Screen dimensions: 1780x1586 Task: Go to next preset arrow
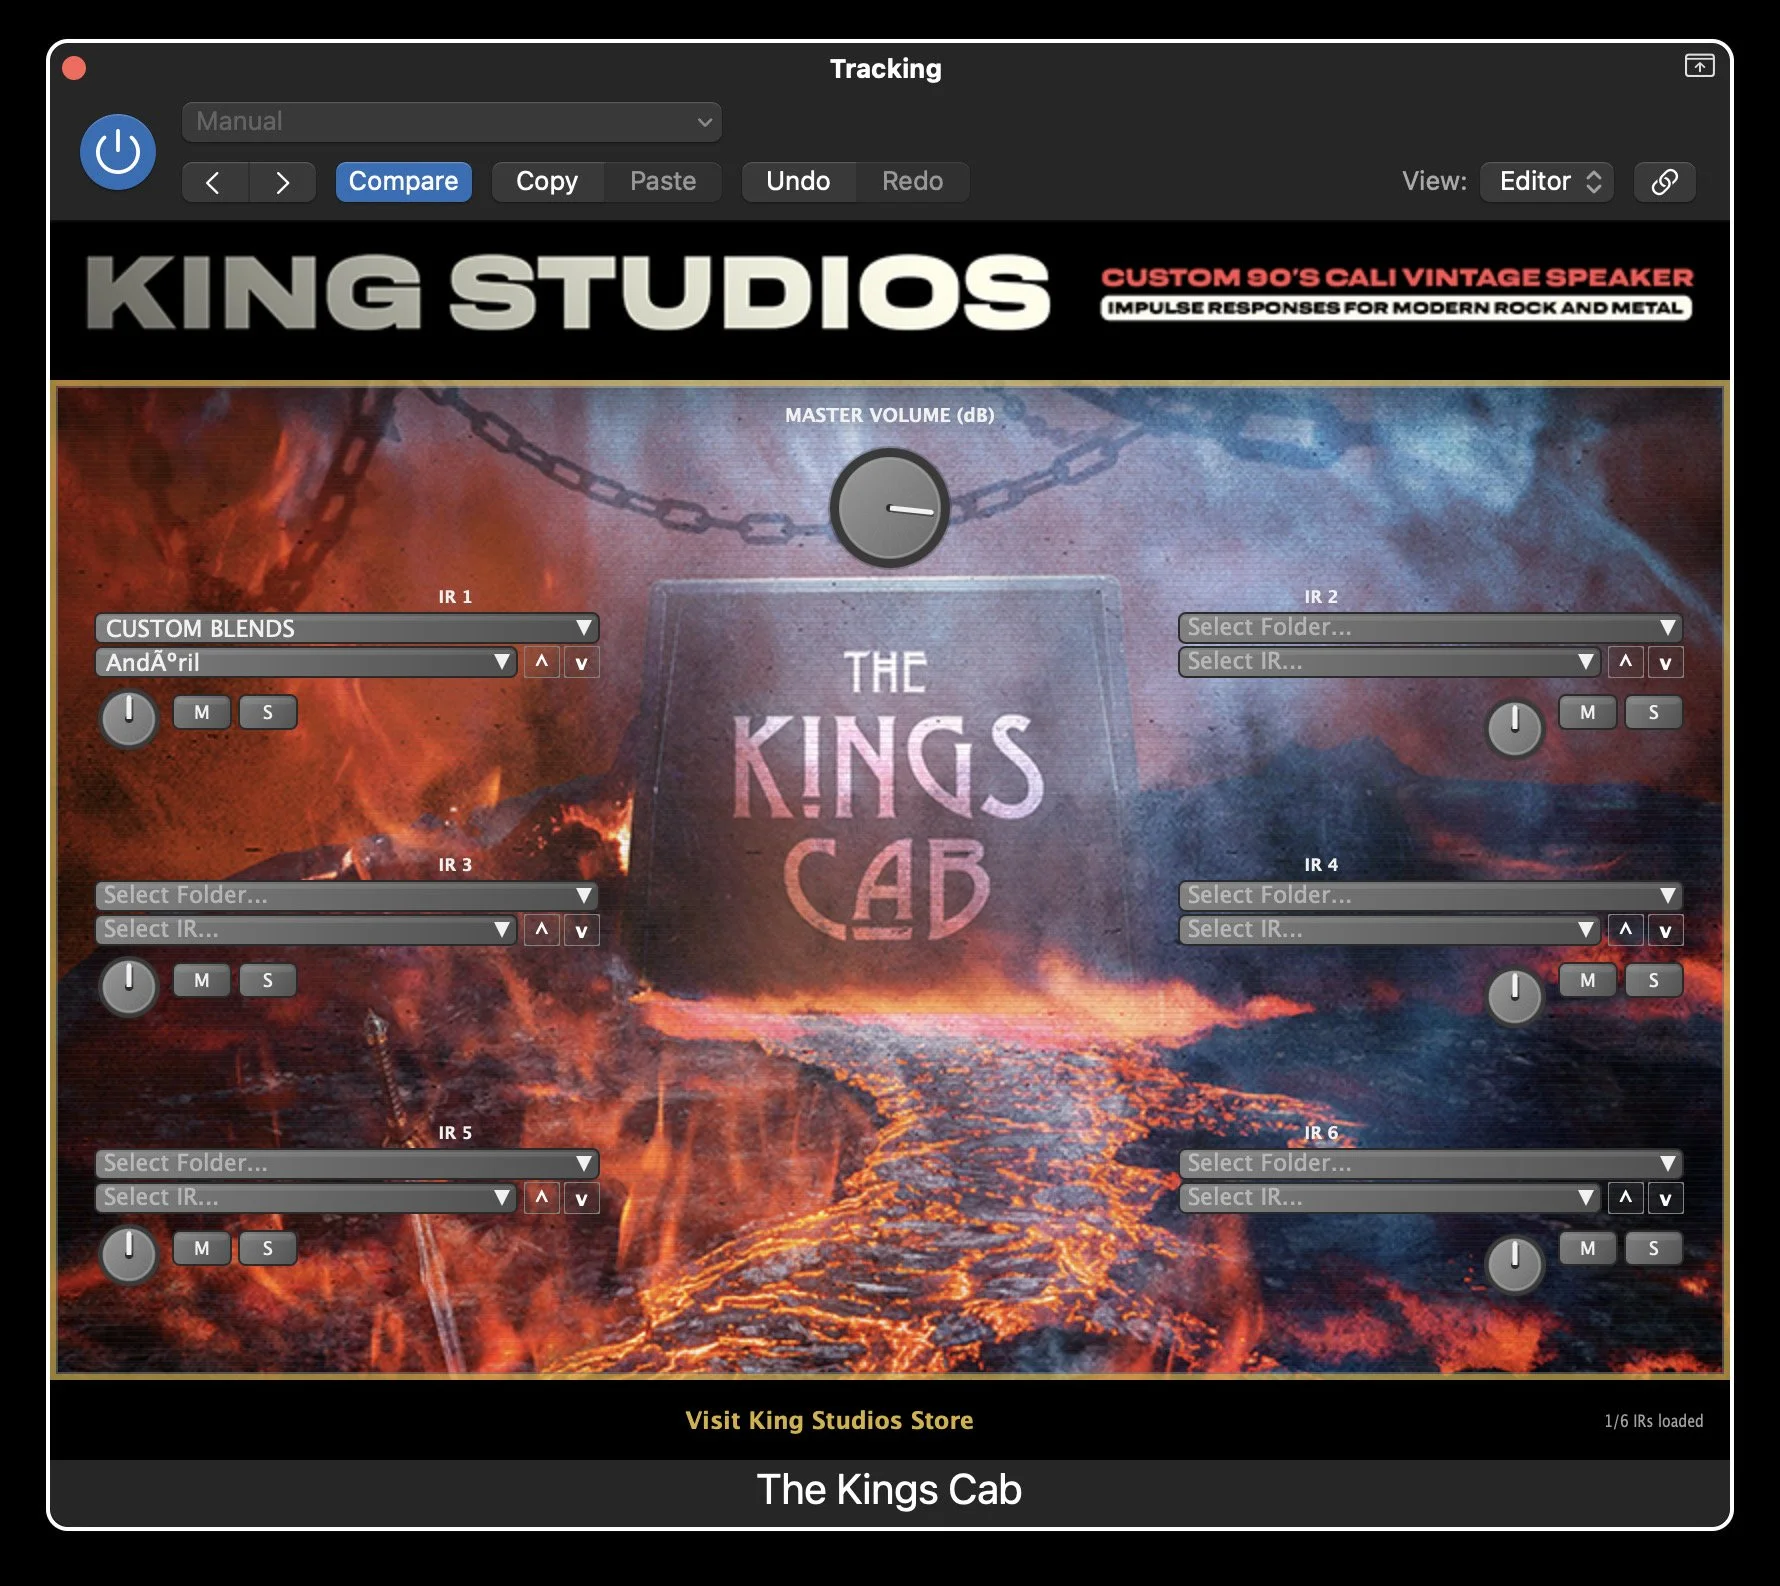click(282, 182)
